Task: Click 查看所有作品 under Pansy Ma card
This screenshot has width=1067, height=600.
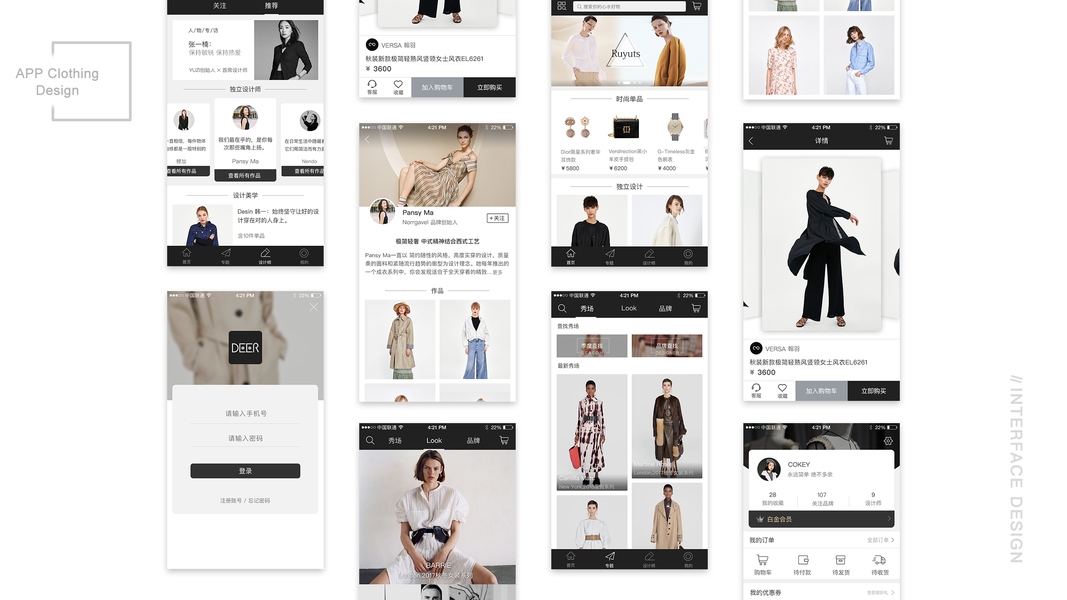Action: tap(245, 176)
